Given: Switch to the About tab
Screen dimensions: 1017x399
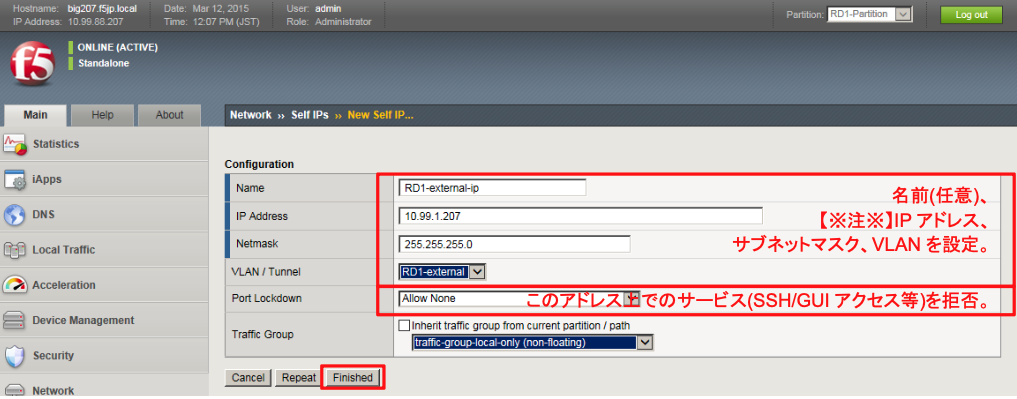Looking at the screenshot, I should click(169, 115).
